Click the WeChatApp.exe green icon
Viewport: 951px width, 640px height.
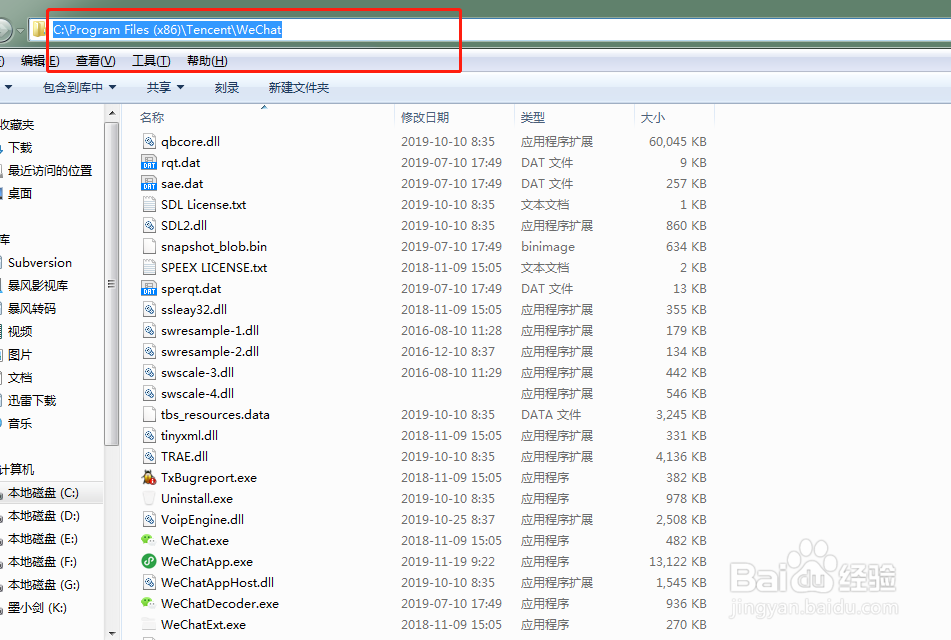coord(149,561)
